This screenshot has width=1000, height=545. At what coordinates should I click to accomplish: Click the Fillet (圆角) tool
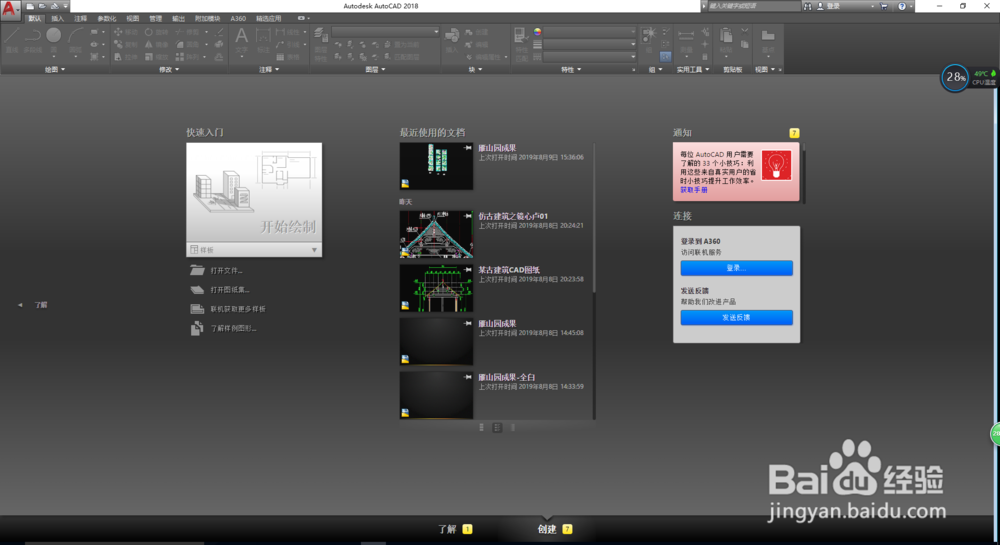point(187,45)
